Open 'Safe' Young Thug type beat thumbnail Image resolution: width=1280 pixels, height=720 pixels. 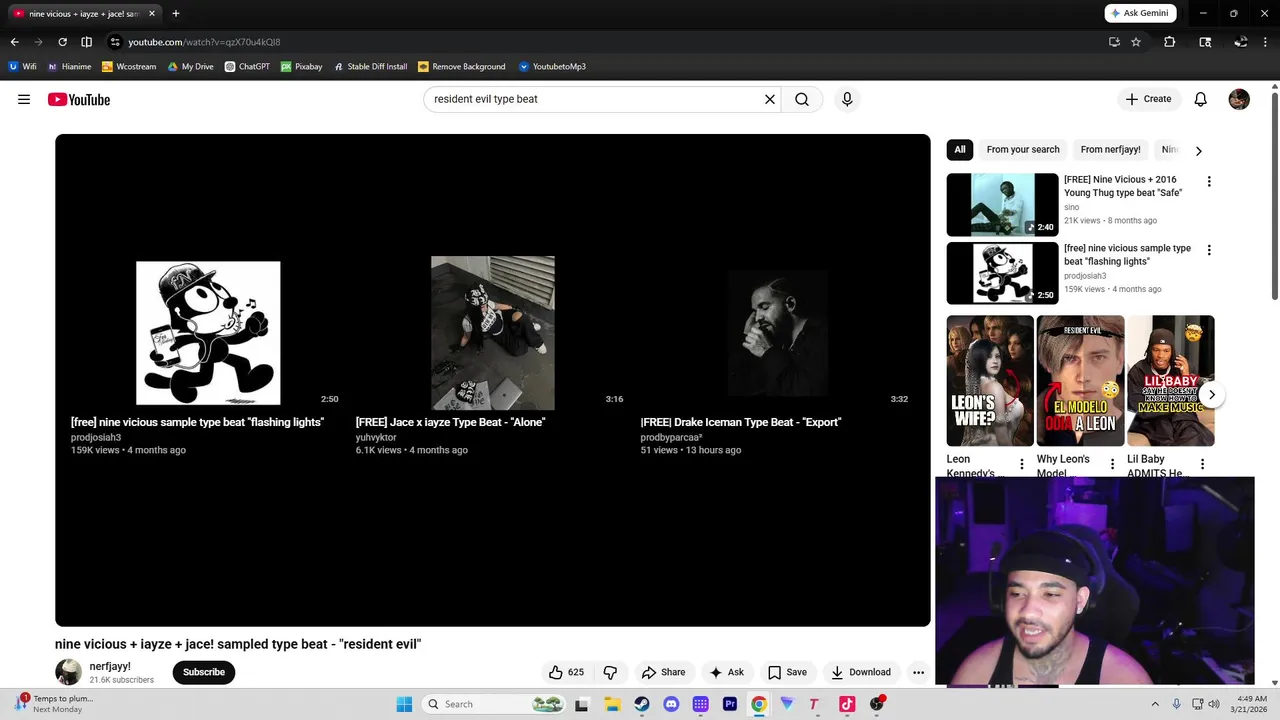coord(1002,204)
